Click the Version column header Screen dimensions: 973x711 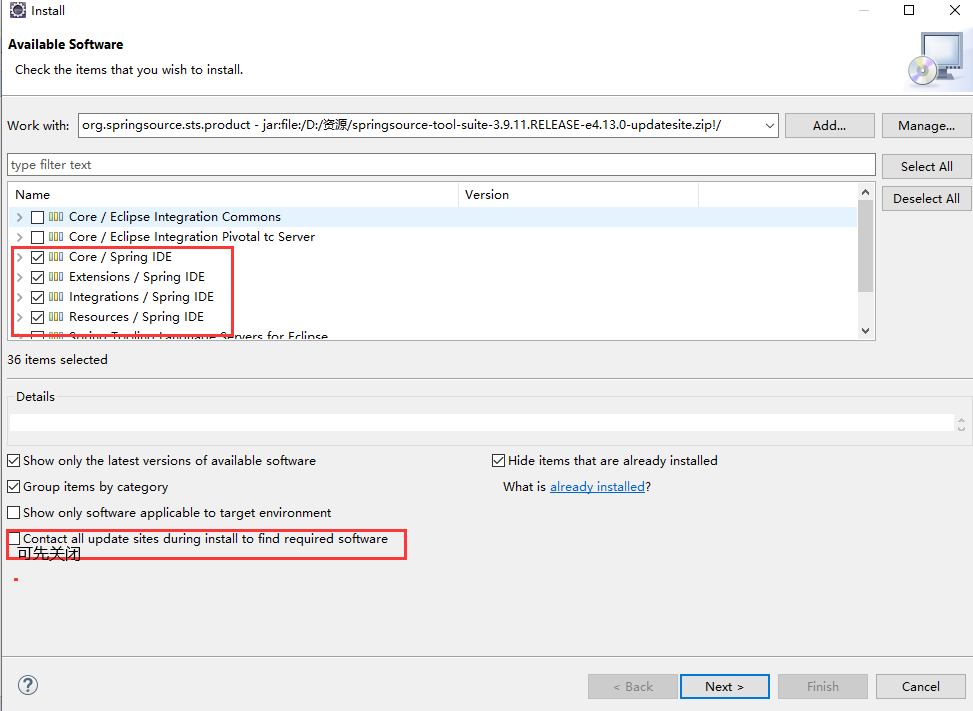(578, 195)
